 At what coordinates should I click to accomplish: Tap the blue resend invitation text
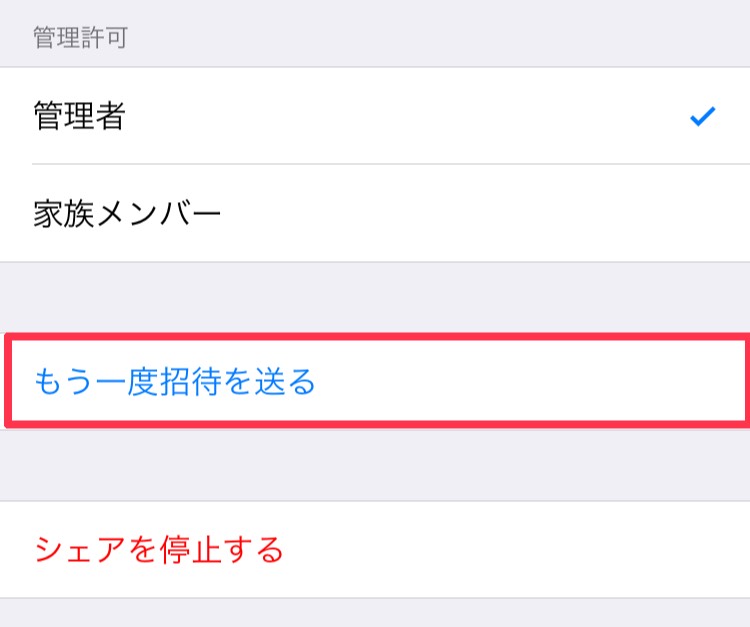click(175, 382)
